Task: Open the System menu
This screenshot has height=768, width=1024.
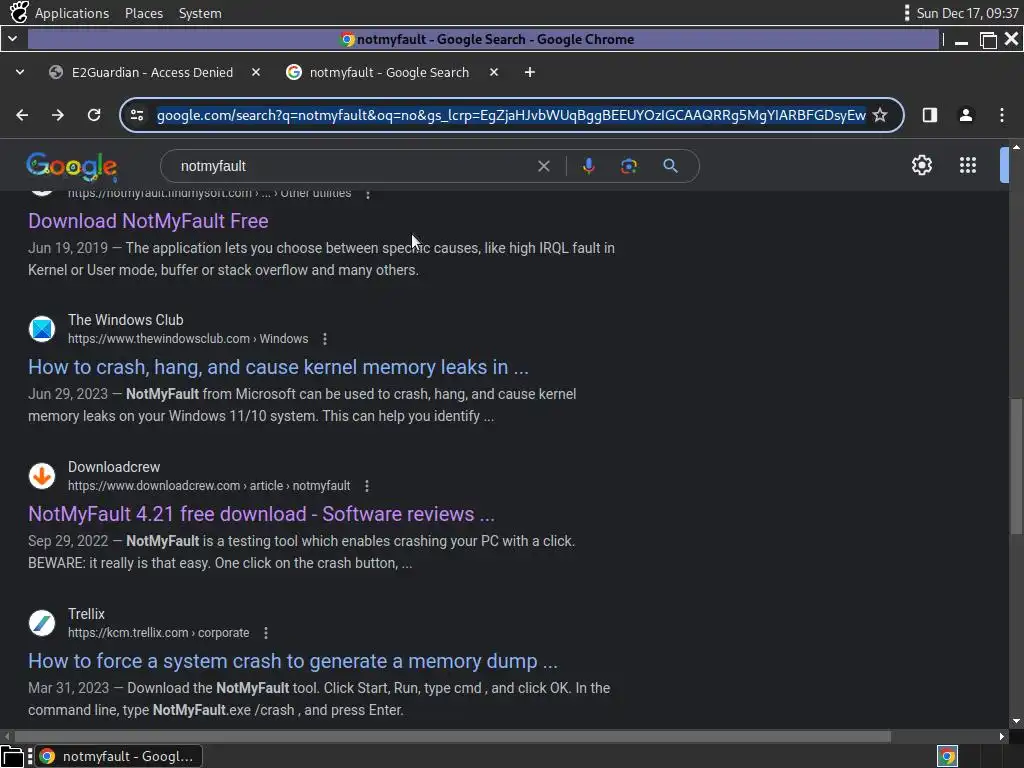Action: click(200, 13)
